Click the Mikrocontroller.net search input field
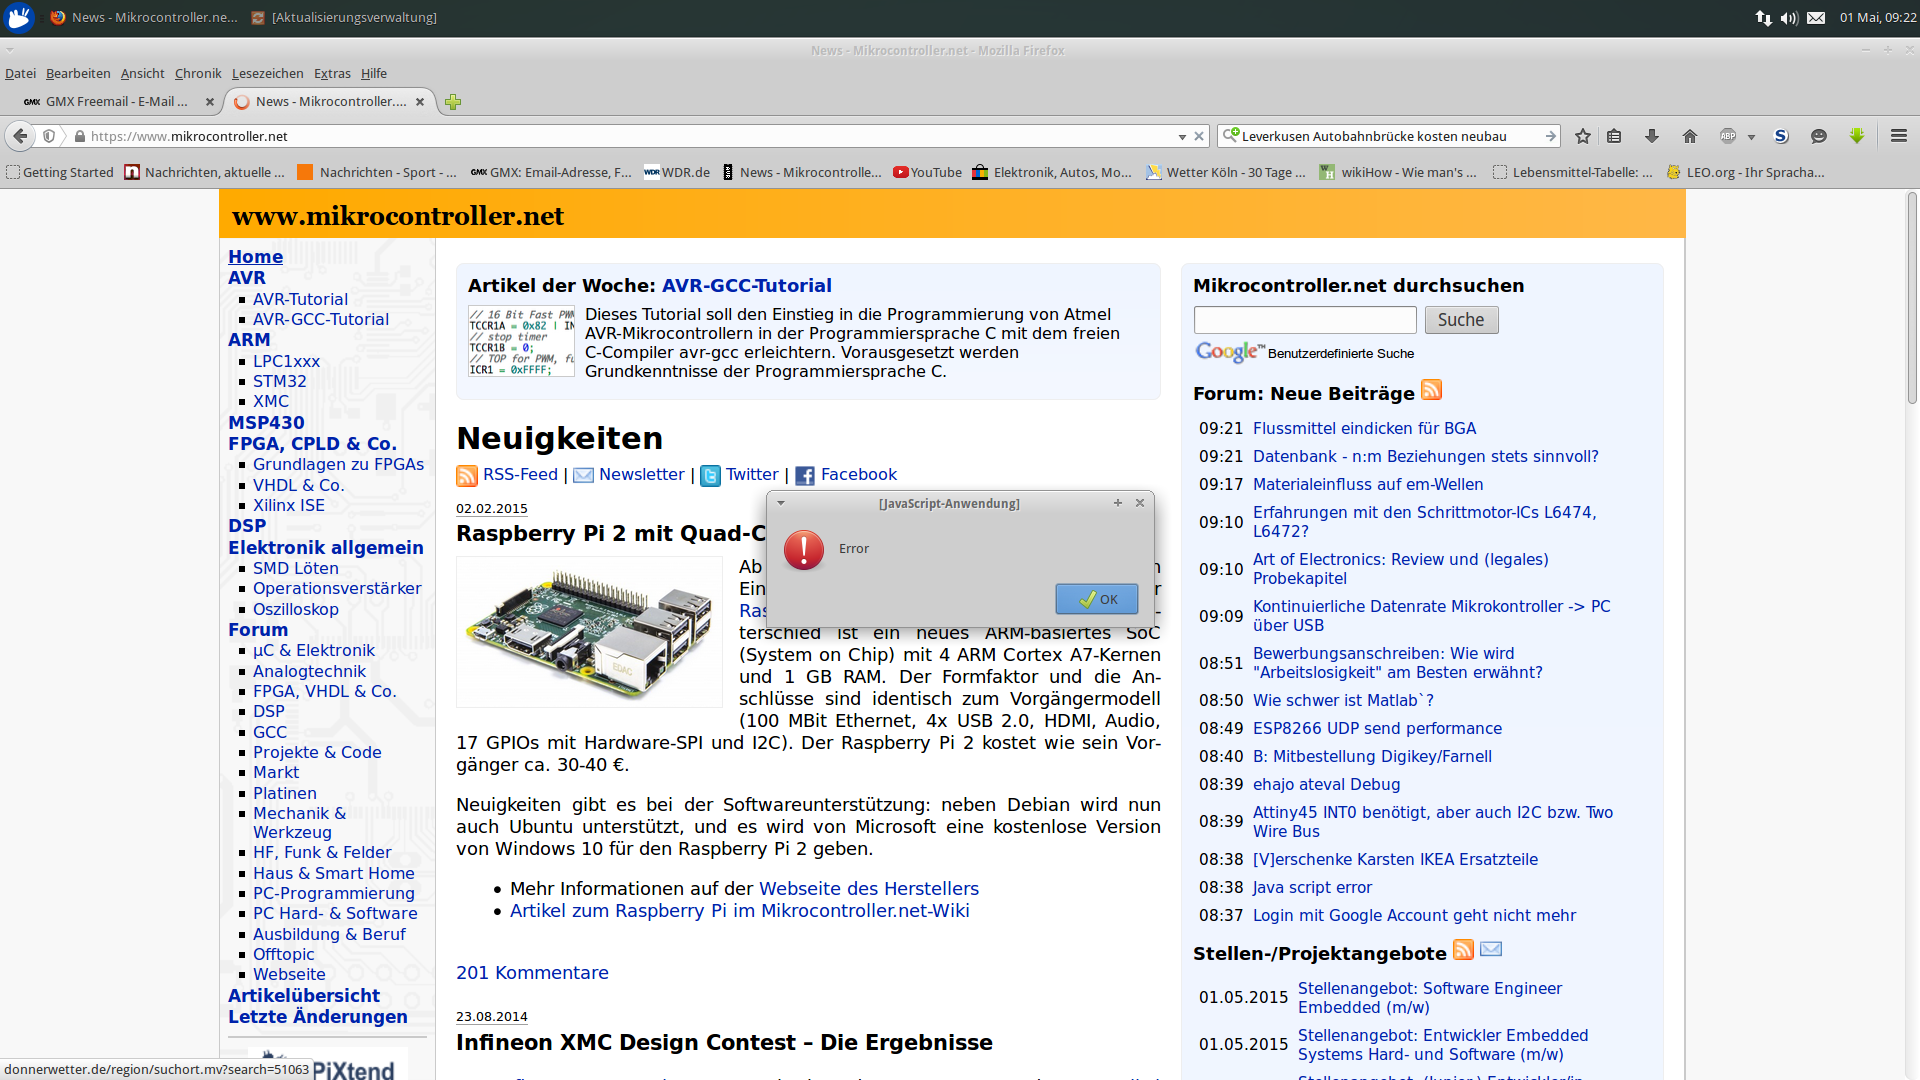The width and height of the screenshot is (1920, 1080). [1305, 320]
